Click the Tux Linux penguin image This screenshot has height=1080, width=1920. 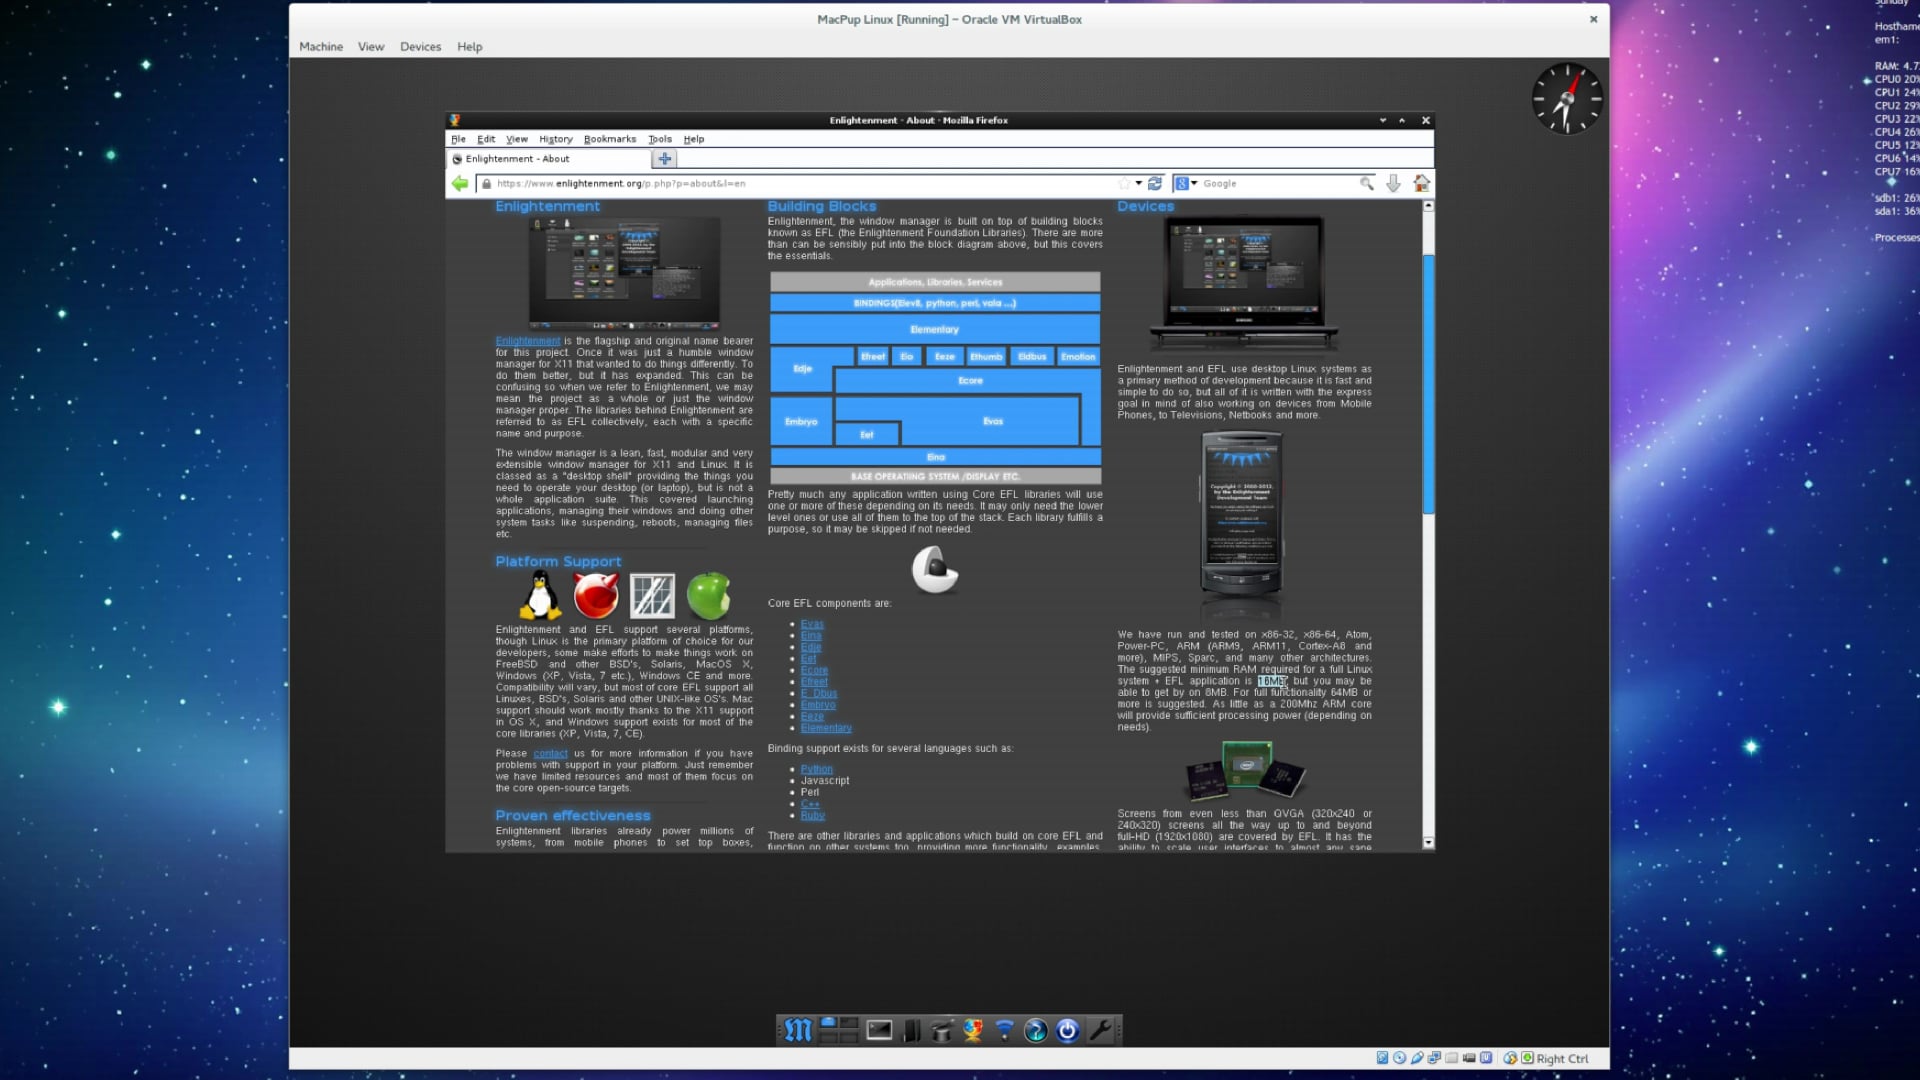pos(540,596)
